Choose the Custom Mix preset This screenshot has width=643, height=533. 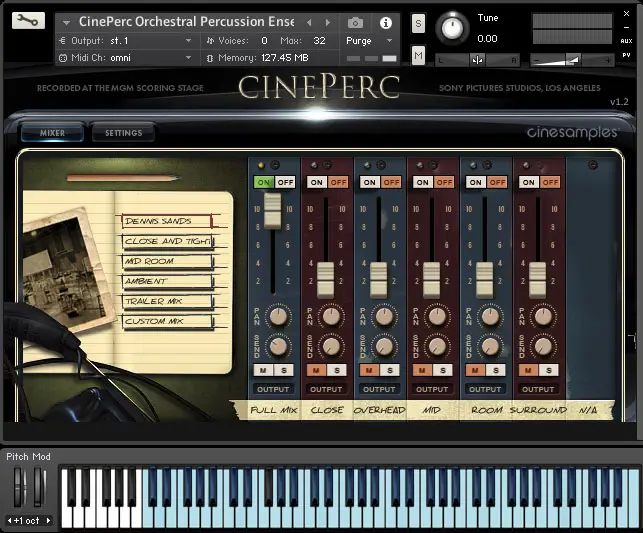pos(167,321)
